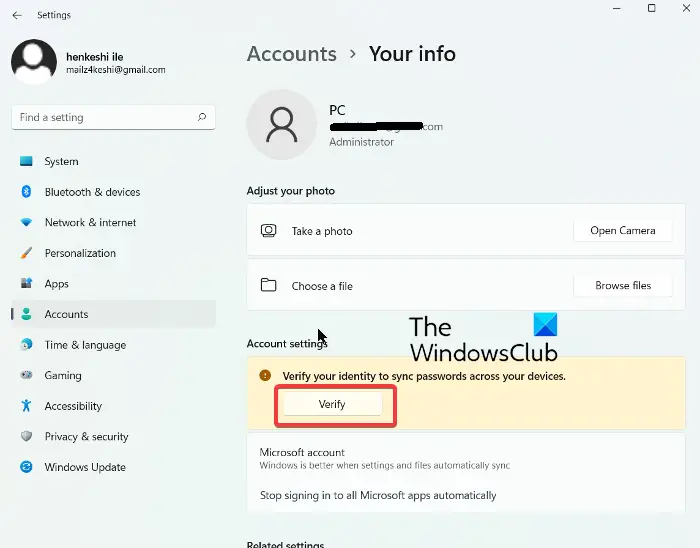Click the henkeshi ile profile avatar
700x548 pixels.
pos(34,62)
